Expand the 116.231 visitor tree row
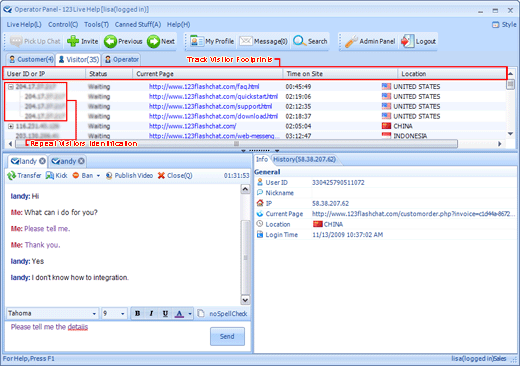Viewport: 520px width, 366px height. [11, 126]
